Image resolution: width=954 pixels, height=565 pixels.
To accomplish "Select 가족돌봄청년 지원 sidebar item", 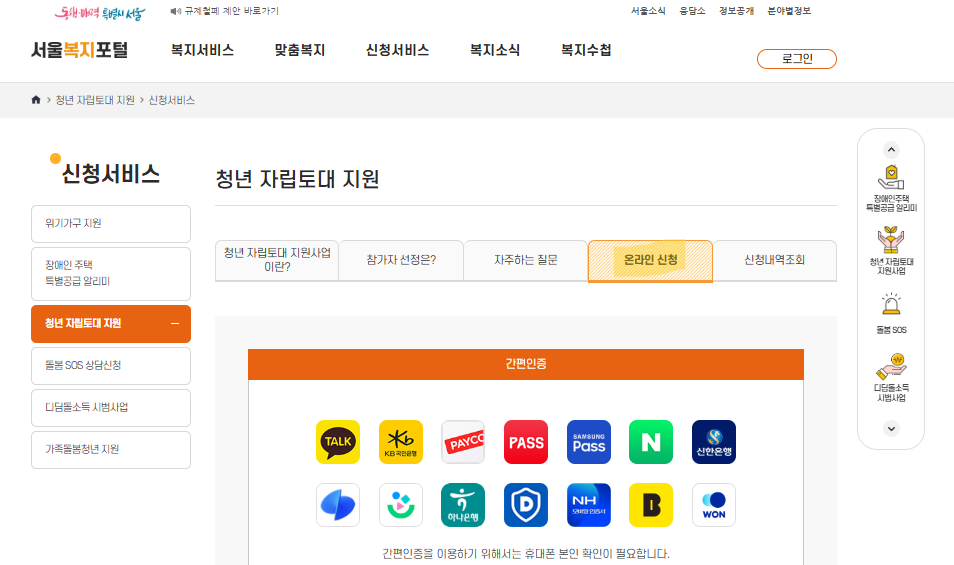I will [x=111, y=449].
